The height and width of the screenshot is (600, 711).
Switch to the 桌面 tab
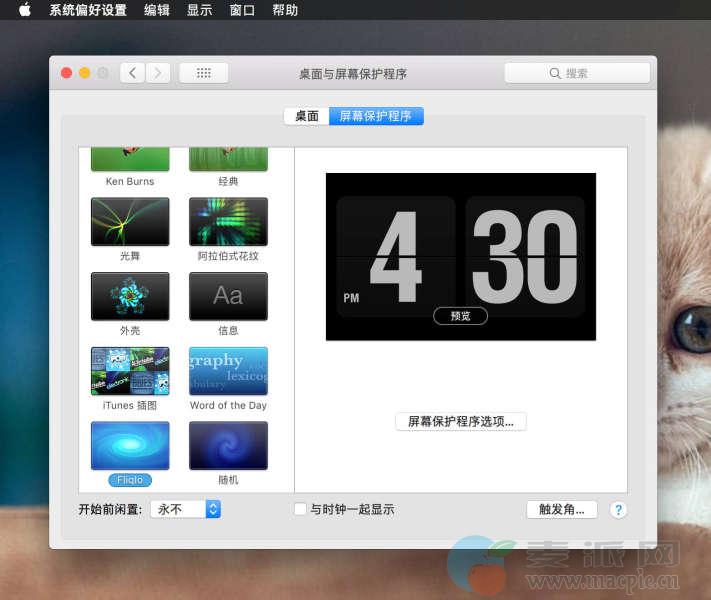pos(306,116)
